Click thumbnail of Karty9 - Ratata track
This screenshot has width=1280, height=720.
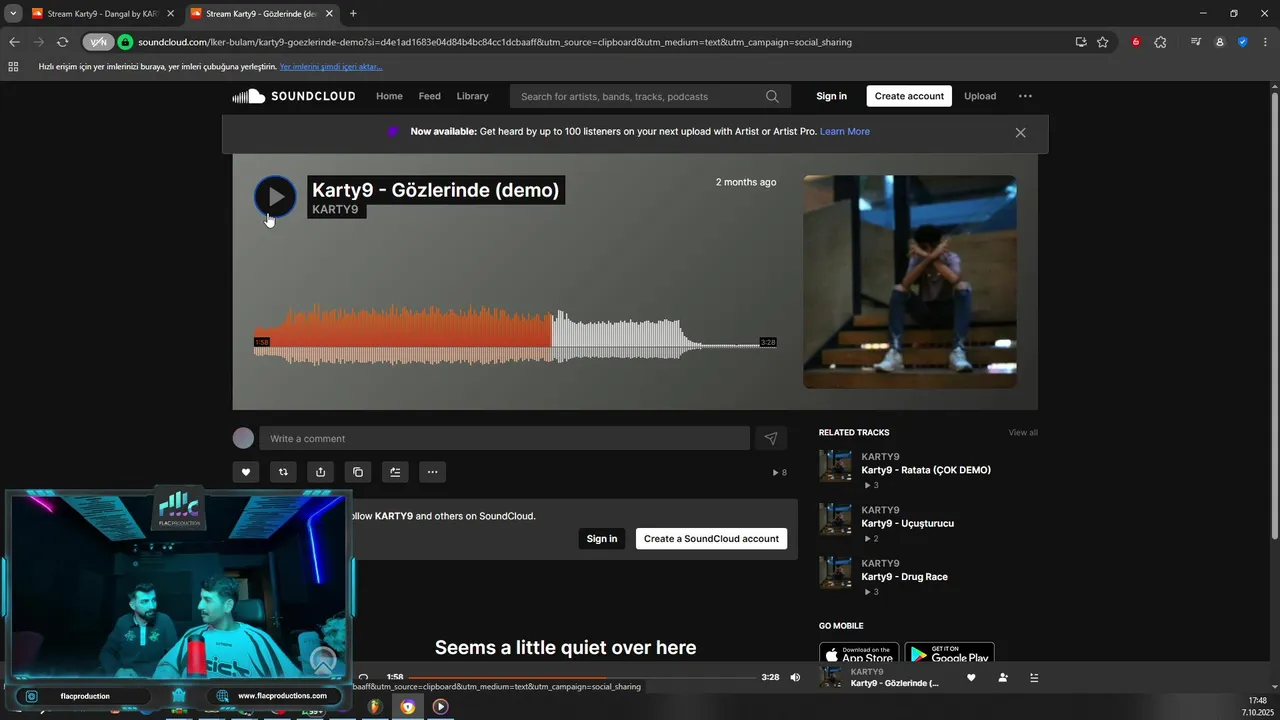click(x=835, y=466)
